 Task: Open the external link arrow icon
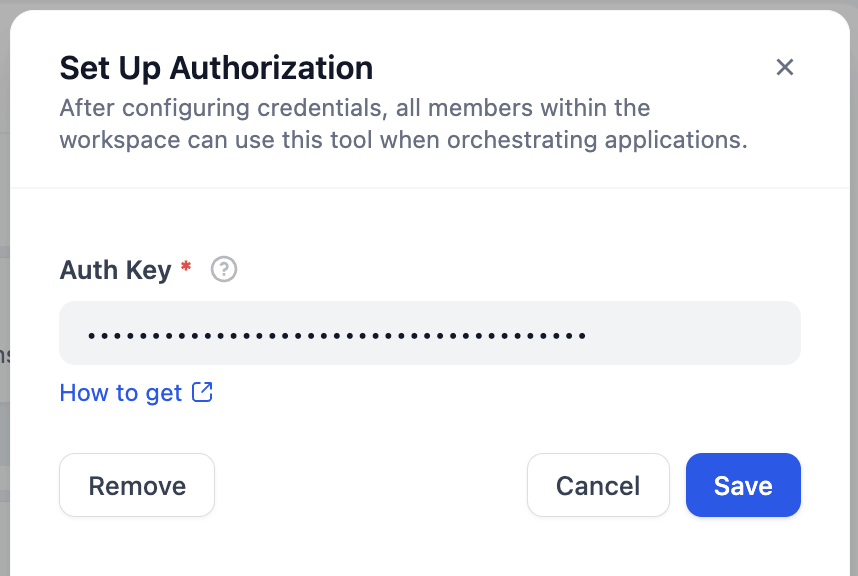coord(203,392)
